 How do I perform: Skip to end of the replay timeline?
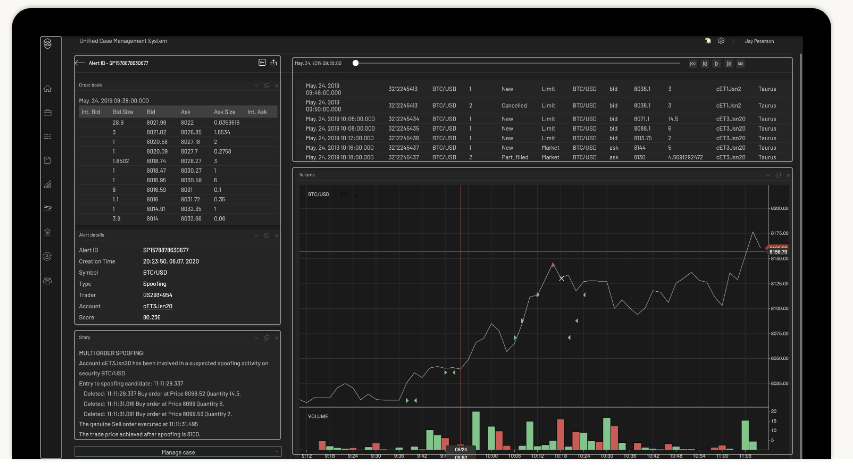[740, 64]
